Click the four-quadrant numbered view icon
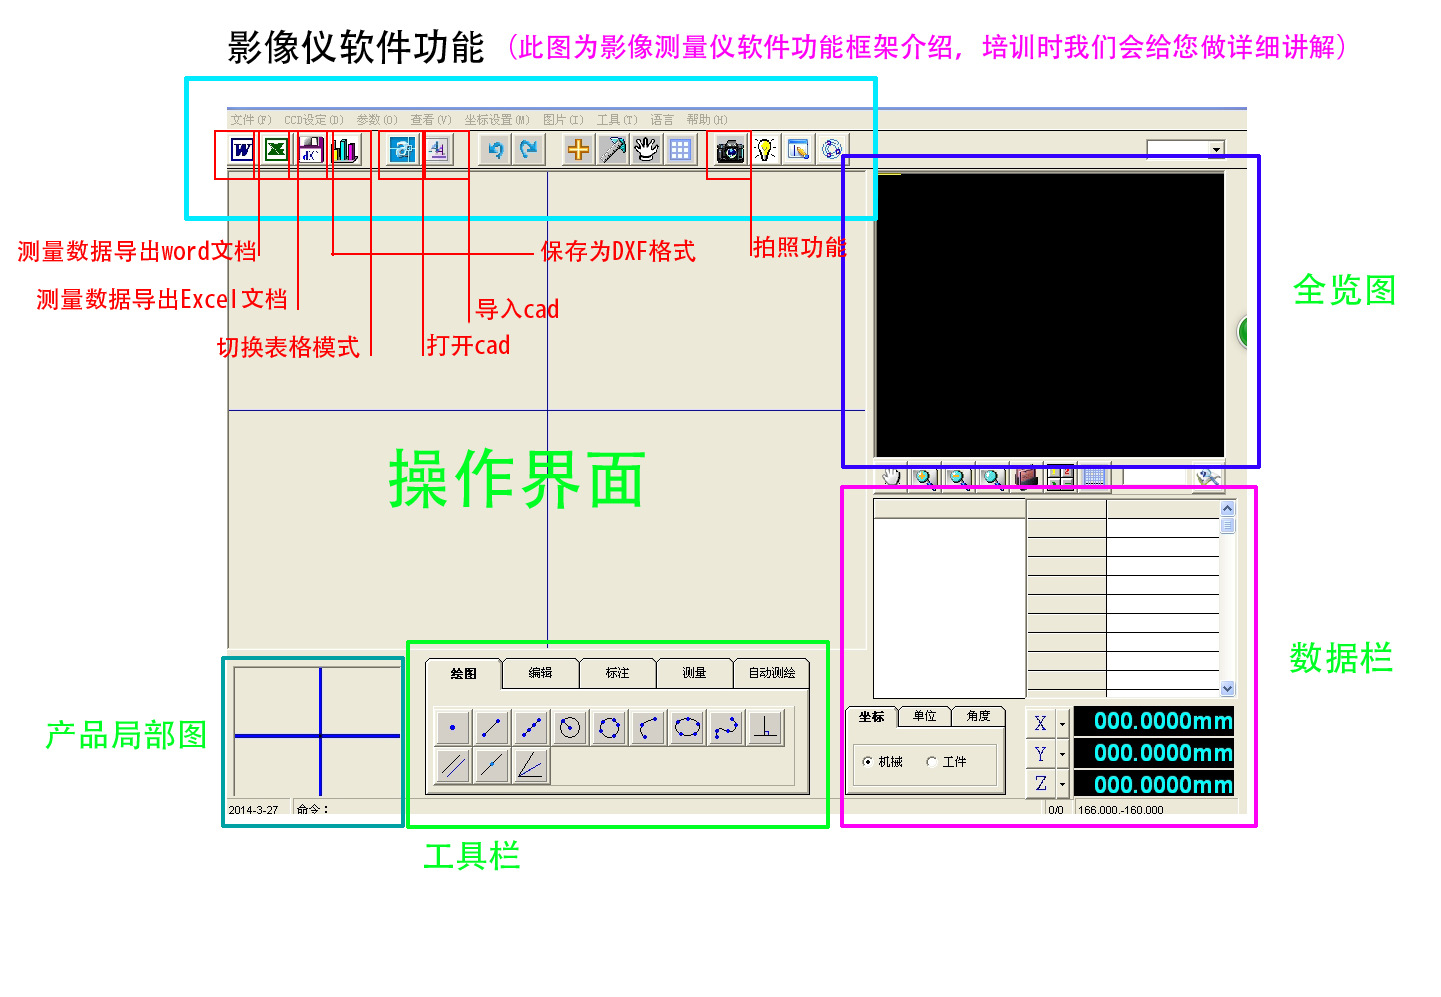The width and height of the screenshot is (1441, 997). tap(1060, 477)
